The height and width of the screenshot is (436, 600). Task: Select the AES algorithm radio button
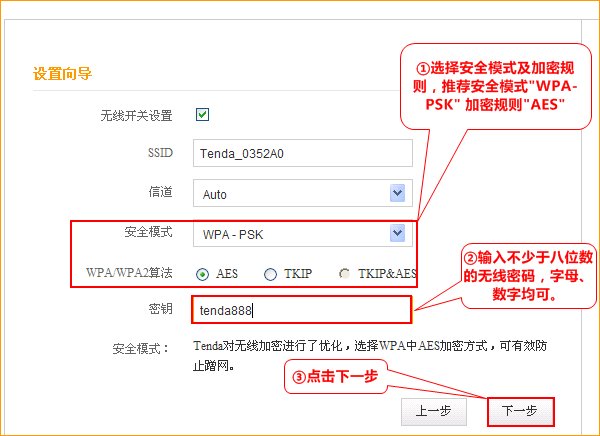tap(202, 274)
